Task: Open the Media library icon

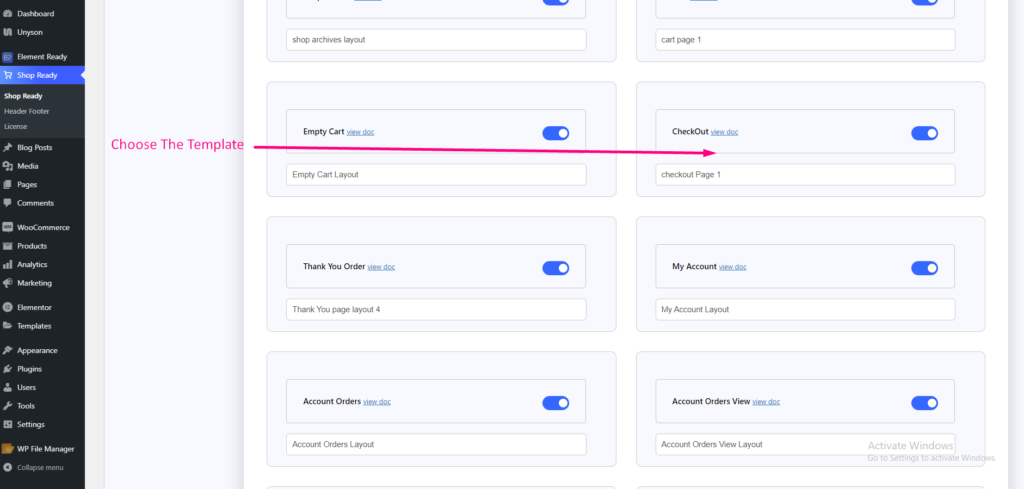Action: [8, 166]
